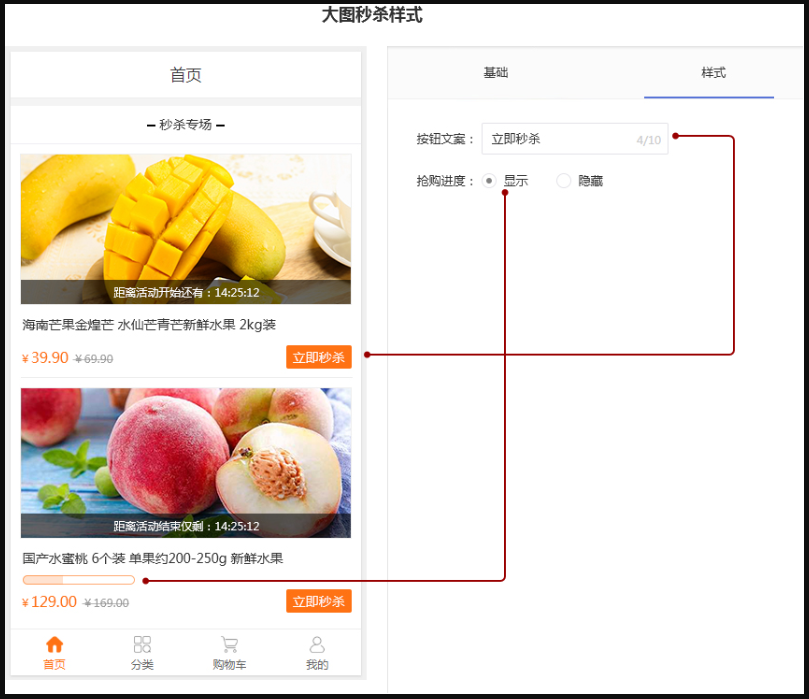809x699 pixels.
Task: Switch to the 基础 tab
Action: click(496, 73)
